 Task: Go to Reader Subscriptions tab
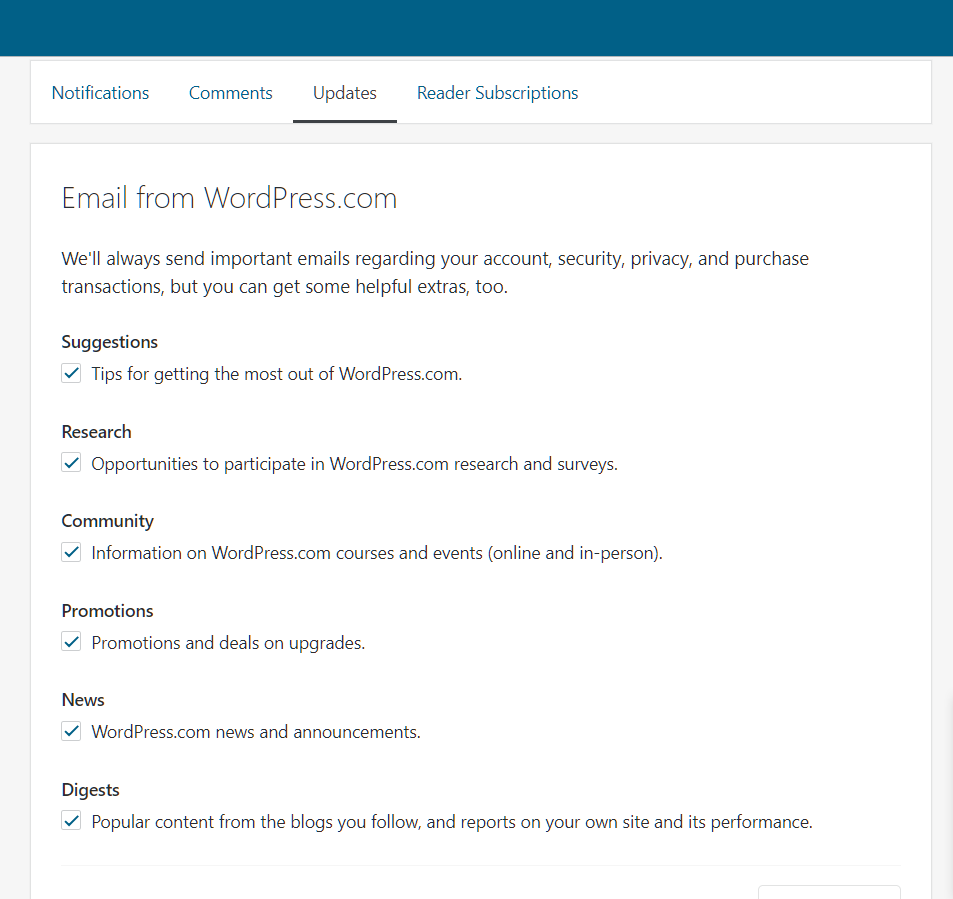tap(497, 93)
